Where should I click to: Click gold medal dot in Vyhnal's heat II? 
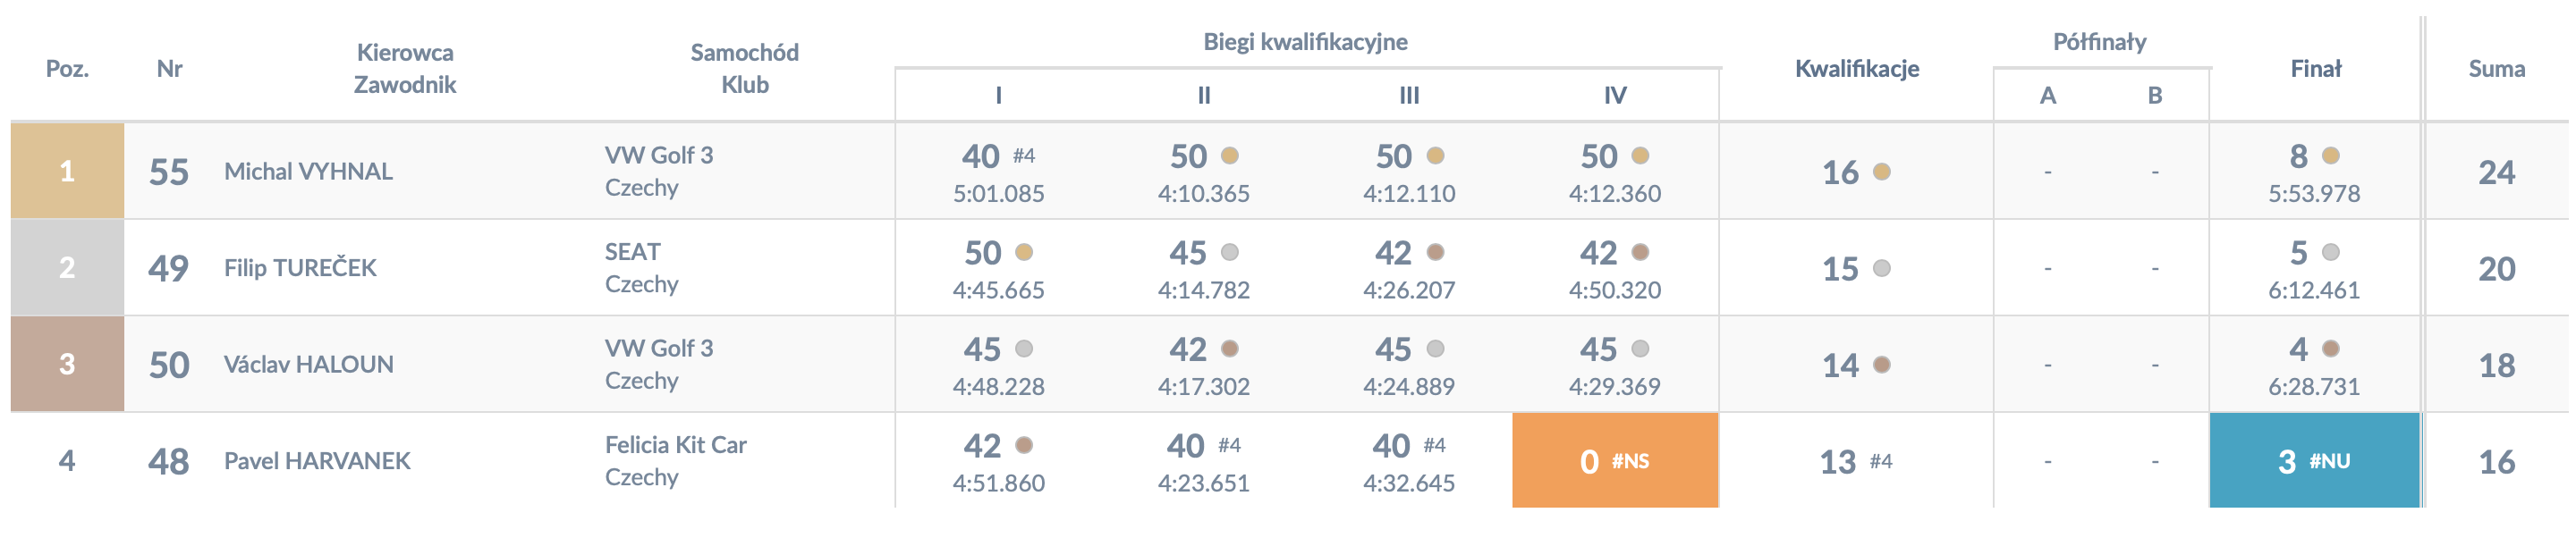[1230, 156]
